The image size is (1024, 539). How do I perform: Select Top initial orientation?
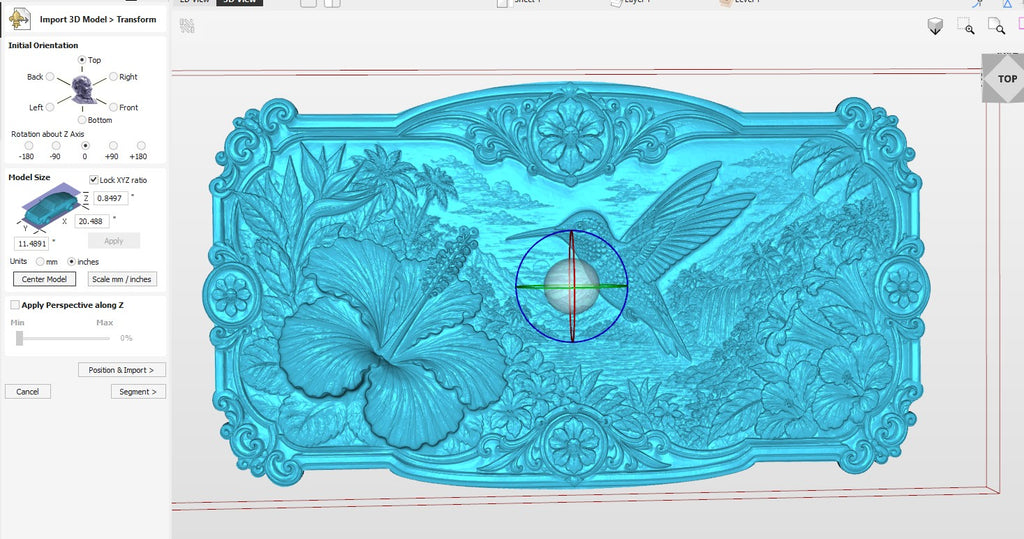pos(82,59)
